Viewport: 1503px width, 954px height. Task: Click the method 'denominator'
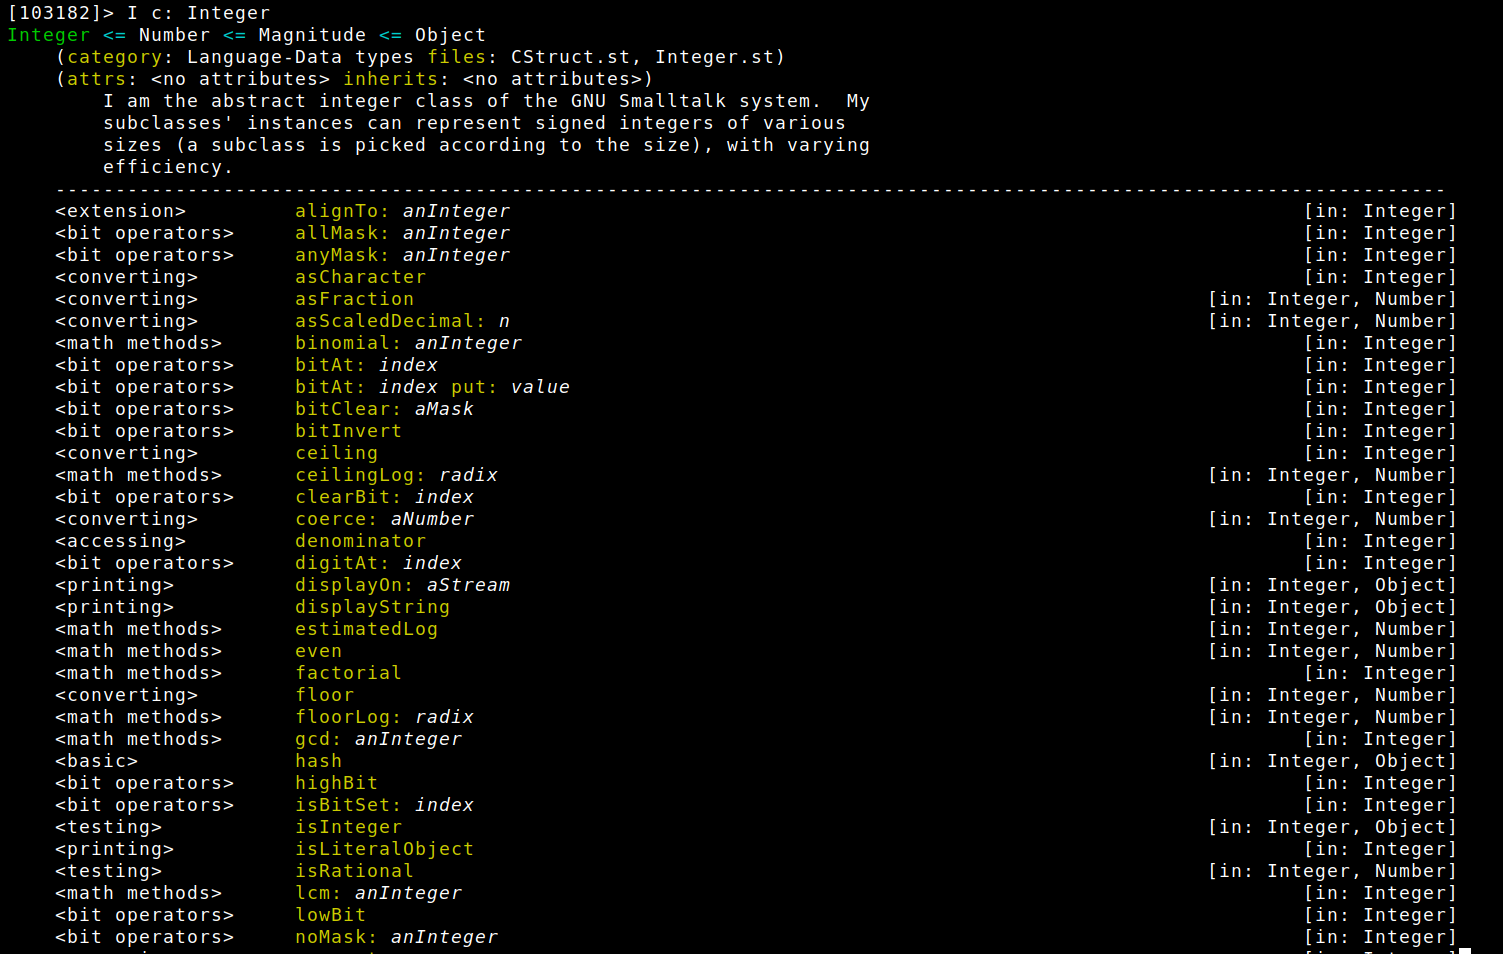(x=360, y=541)
